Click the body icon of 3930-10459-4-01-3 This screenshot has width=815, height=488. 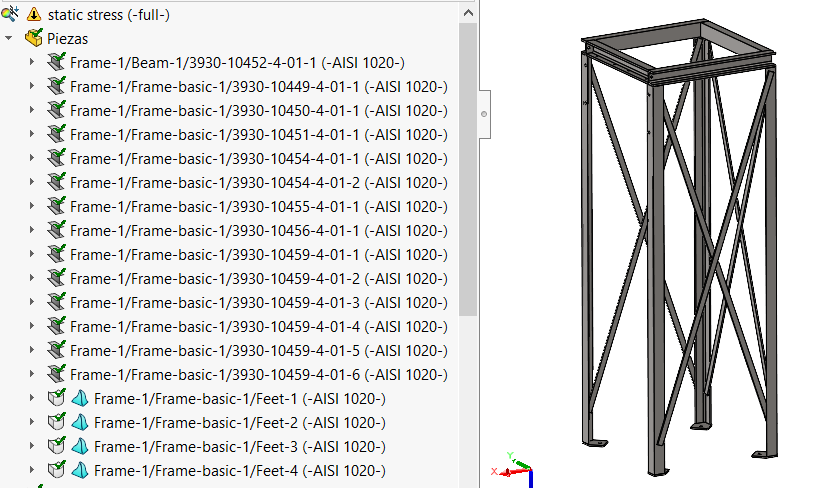click(56, 302)
